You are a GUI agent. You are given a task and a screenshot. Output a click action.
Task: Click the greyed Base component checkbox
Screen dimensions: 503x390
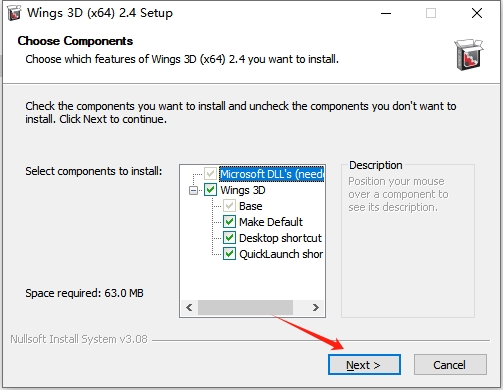click(229, 206)
